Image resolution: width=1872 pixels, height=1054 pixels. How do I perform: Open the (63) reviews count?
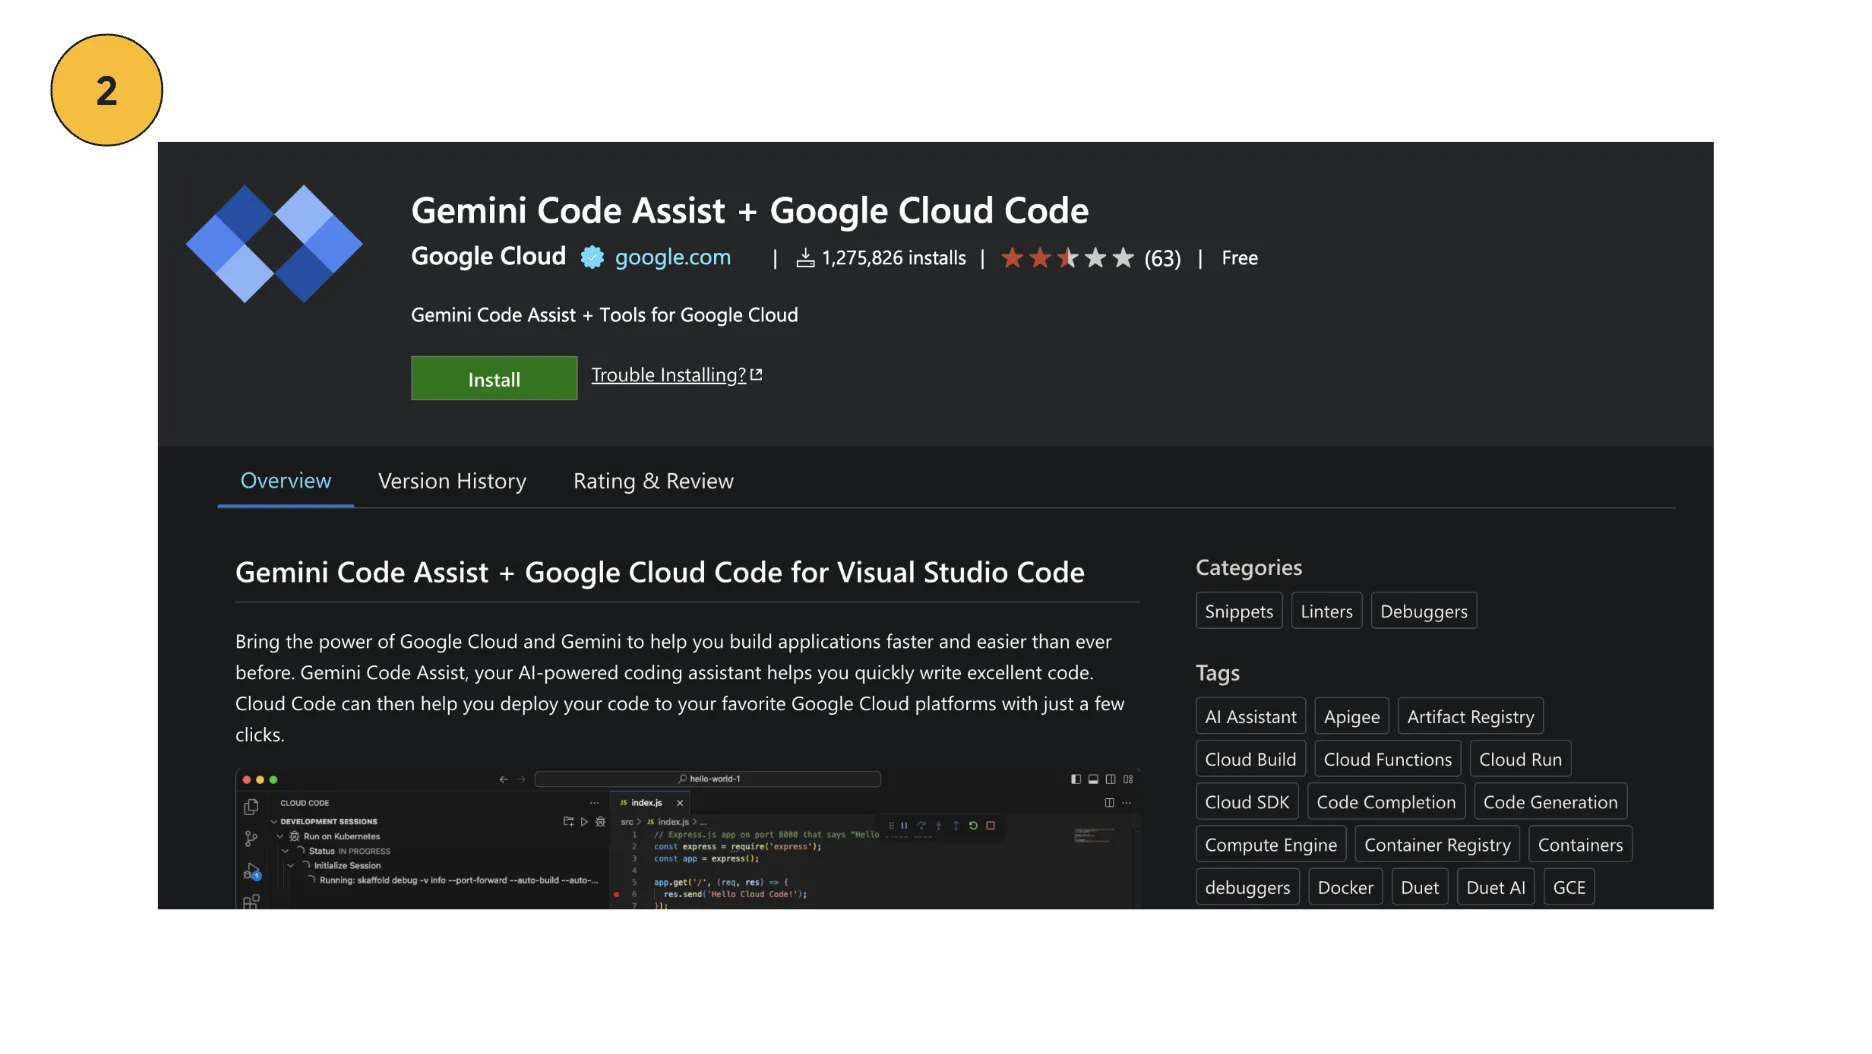[x=1162, y=259]
